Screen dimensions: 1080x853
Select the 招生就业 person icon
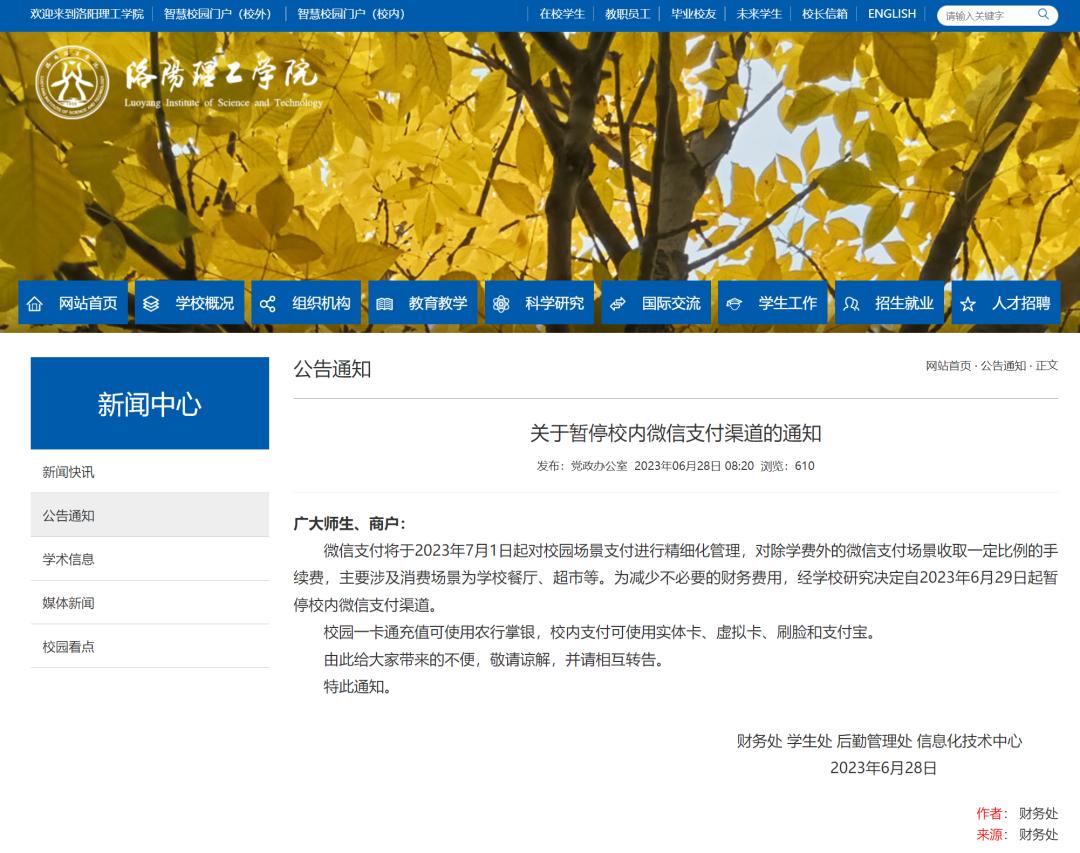coord(851,302)
